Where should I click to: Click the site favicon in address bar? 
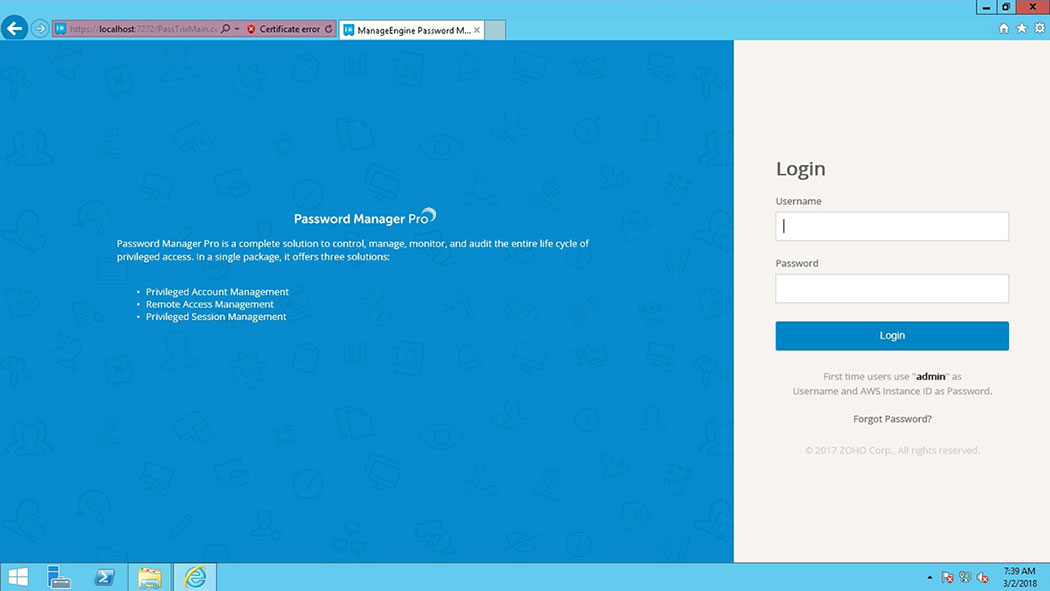[60, 29]
